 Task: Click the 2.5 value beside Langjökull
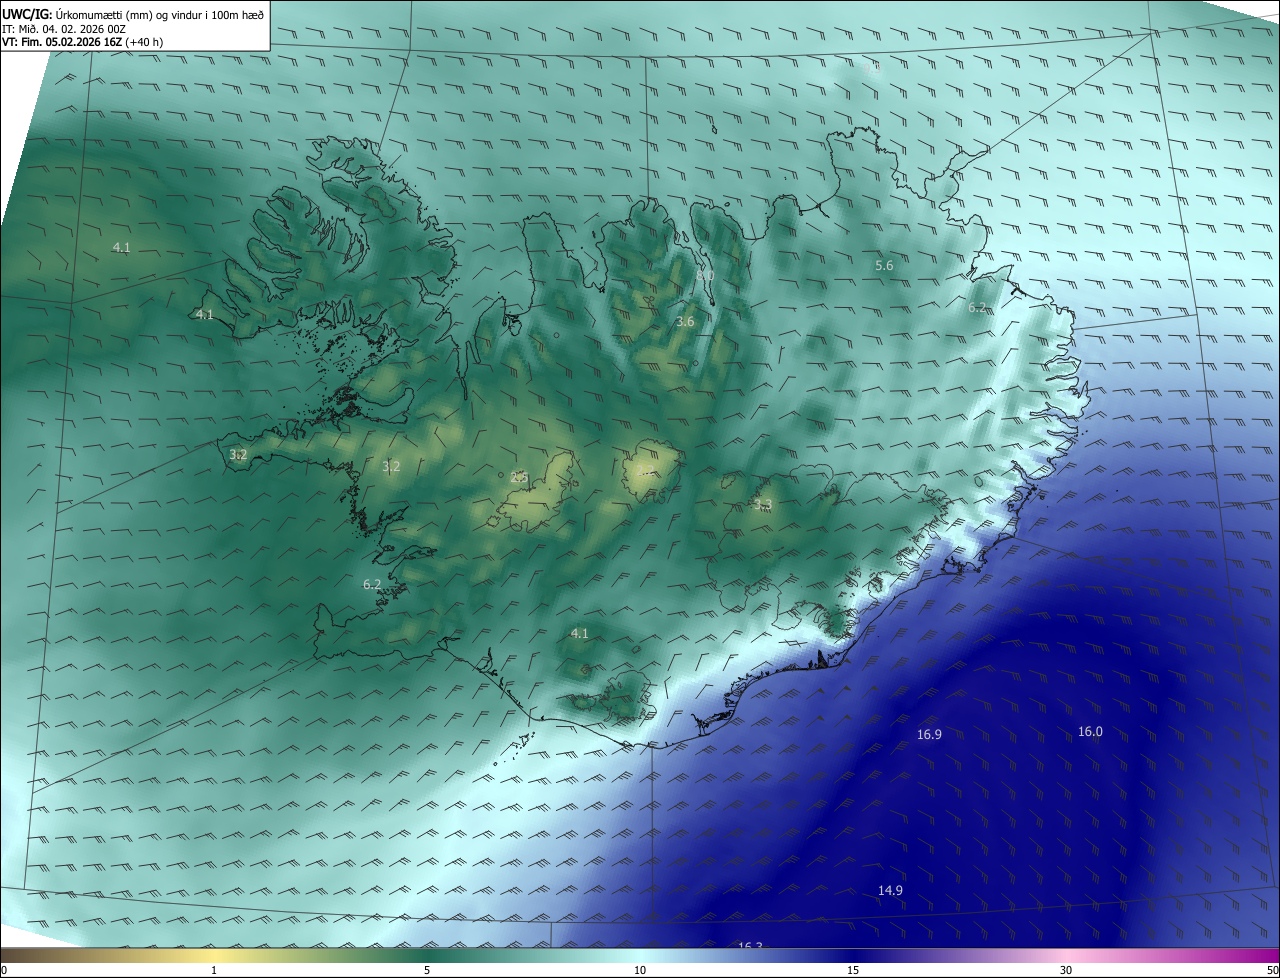[519, 478]
